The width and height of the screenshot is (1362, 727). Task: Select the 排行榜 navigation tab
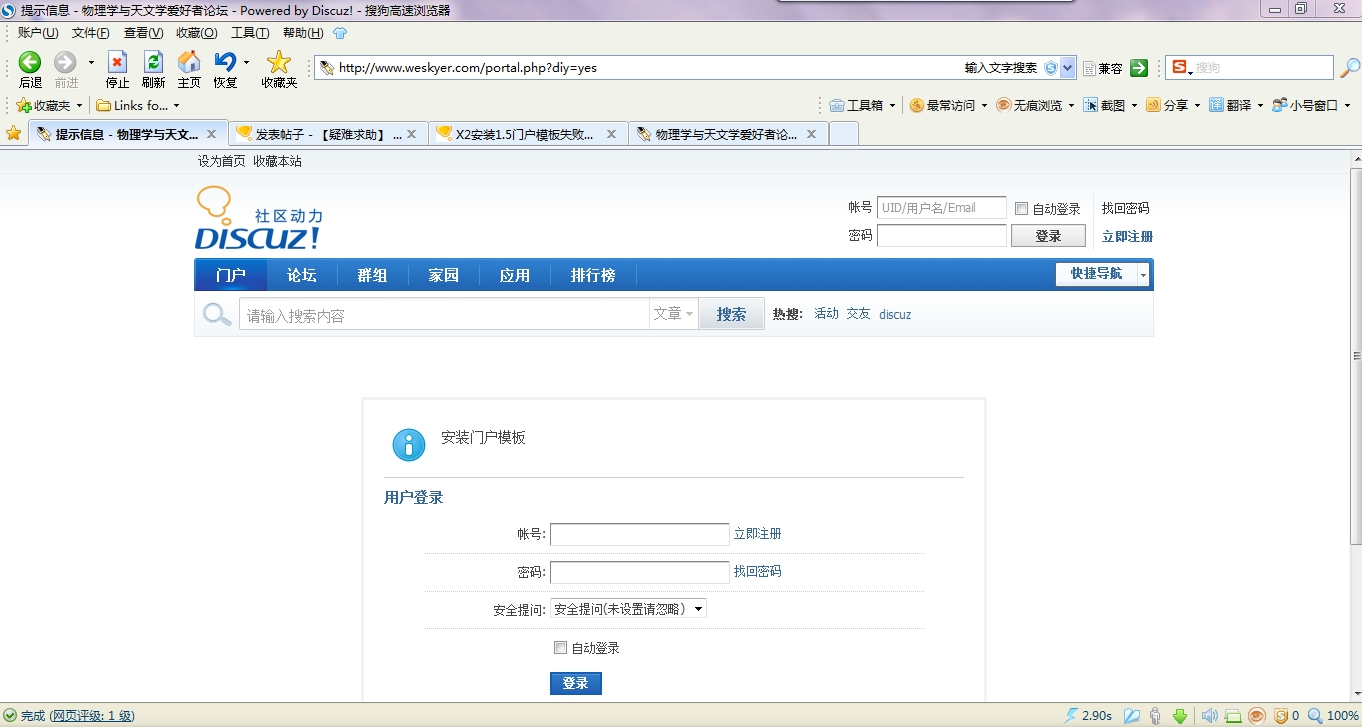click(593, 275)
